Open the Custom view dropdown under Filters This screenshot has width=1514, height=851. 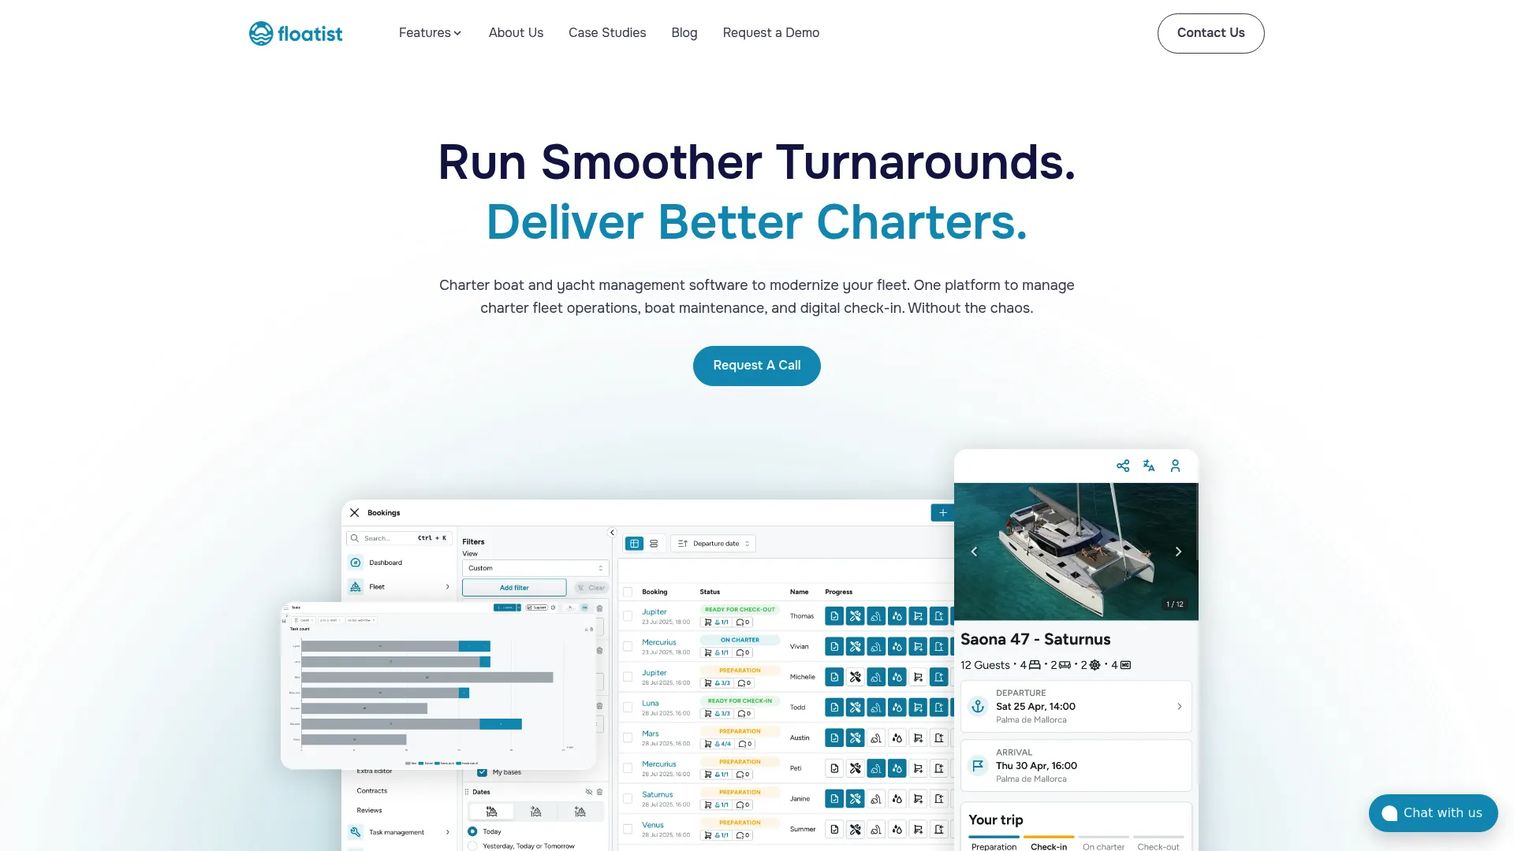[x=535, y=568]
